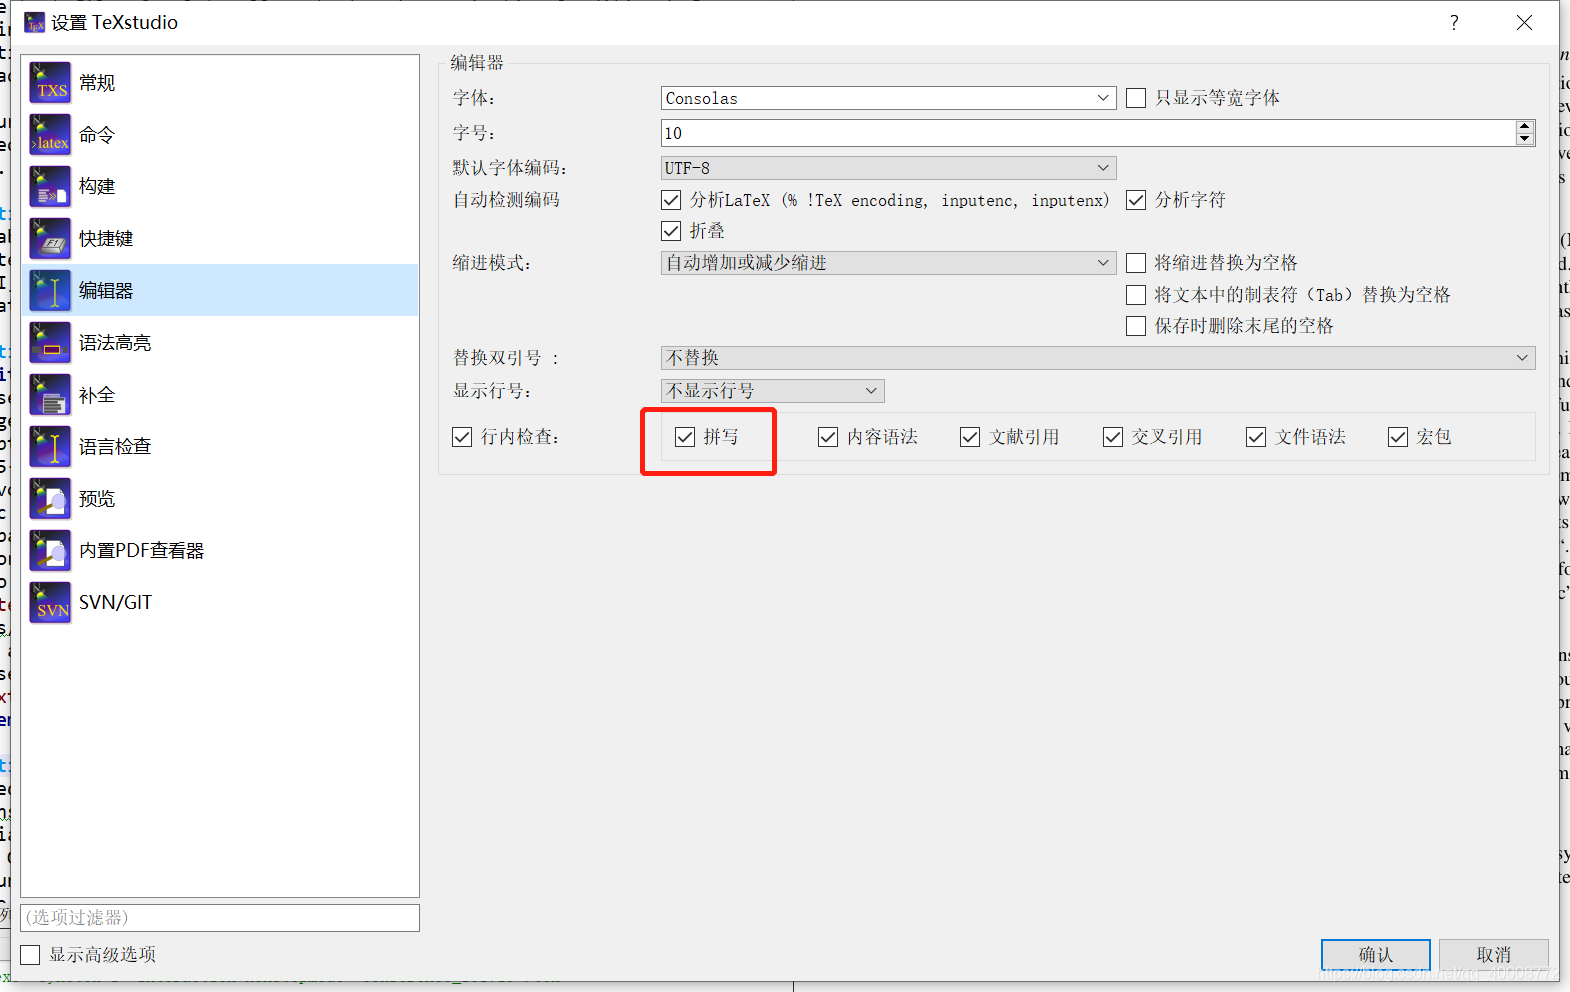The height and width of the screenshot is (992, 1570).
Task: Enable 显示高级选项 checkbox
Action: 31,955
